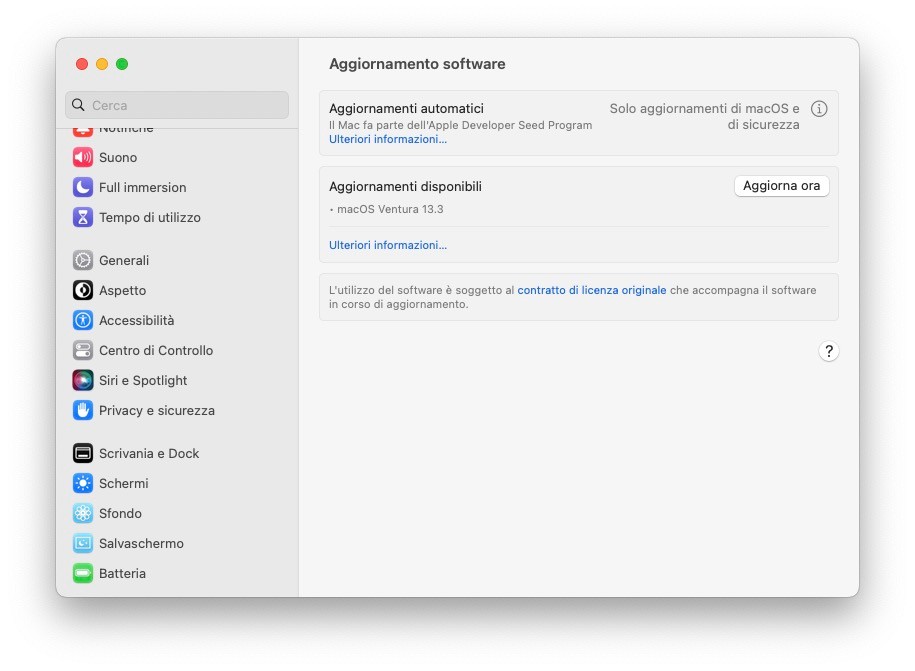
Task: Click the green full screen window button
Action: tap(122, 64)
